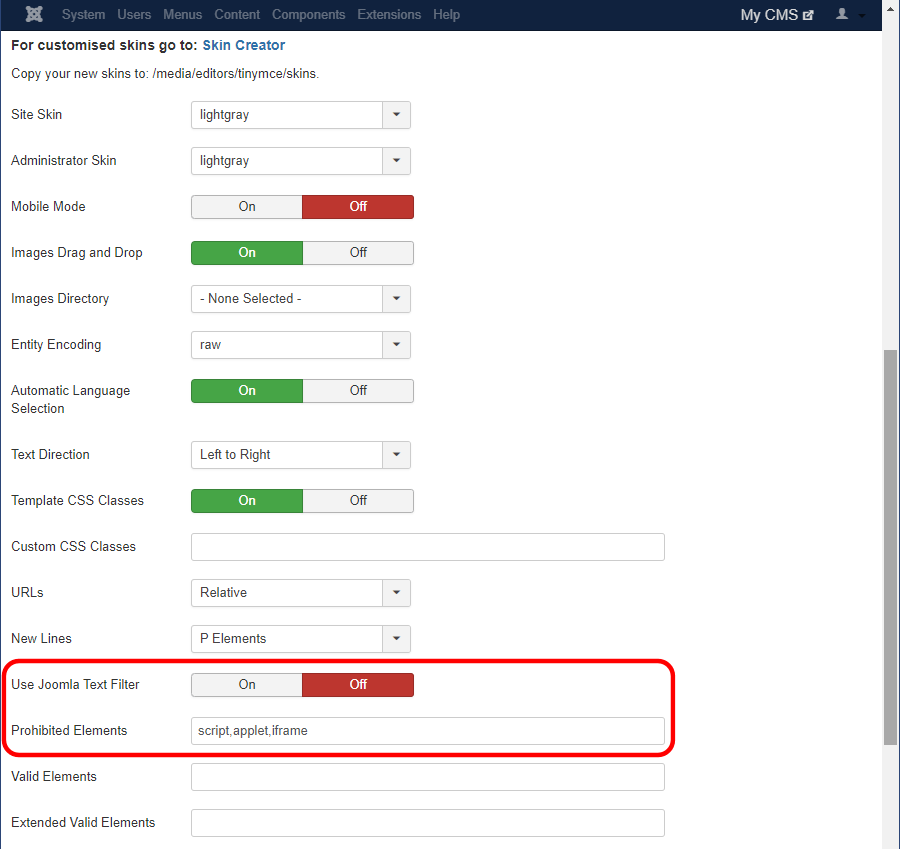Select Off for Use Joomla Text Filter
The width and height of the screenshot is (900, 849).
(358, 684)
